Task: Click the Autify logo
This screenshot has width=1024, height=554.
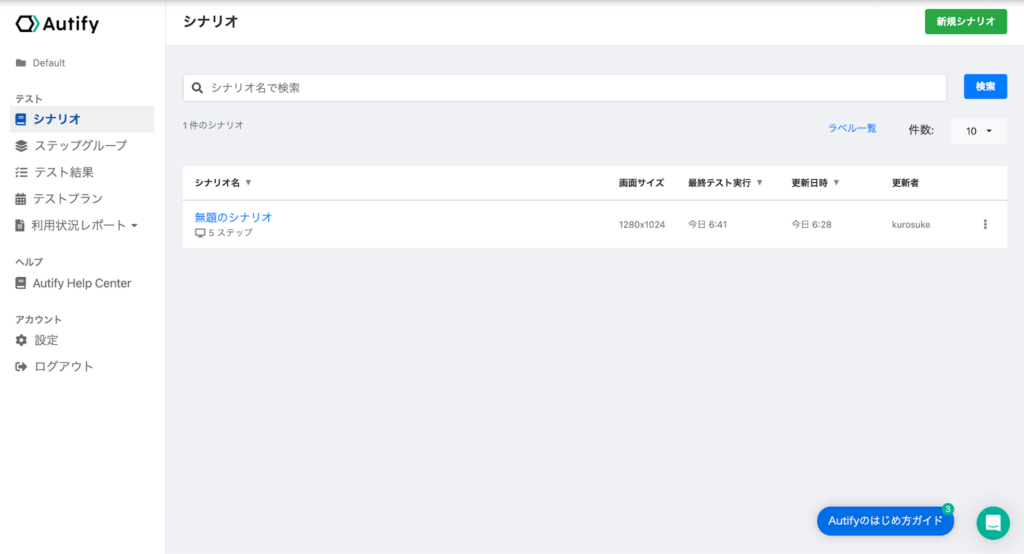Action: [57, 24]
